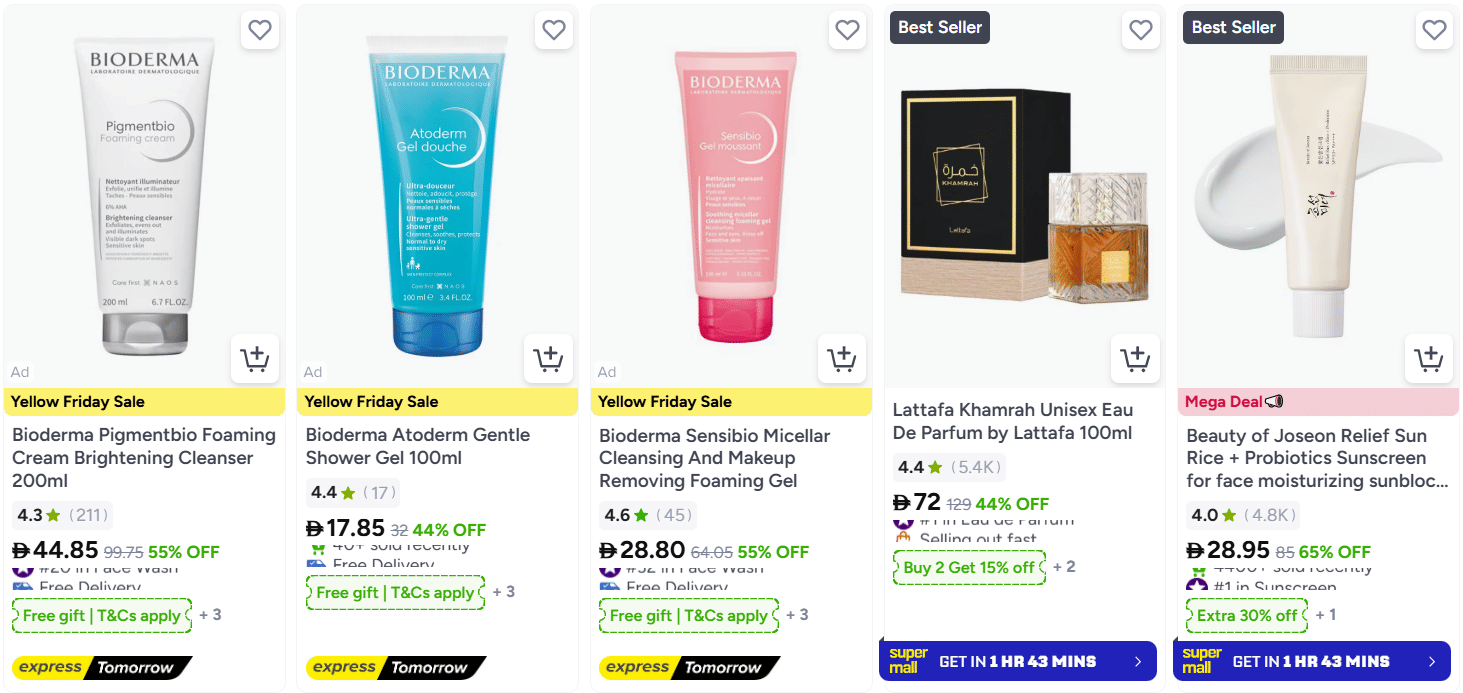
Task: Add Pigmentbio Foaming Cream to cart
Action: [255, 359]
